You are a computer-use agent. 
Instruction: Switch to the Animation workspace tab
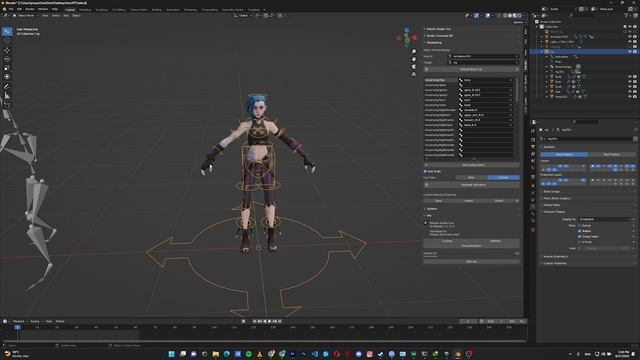[172, 9]
